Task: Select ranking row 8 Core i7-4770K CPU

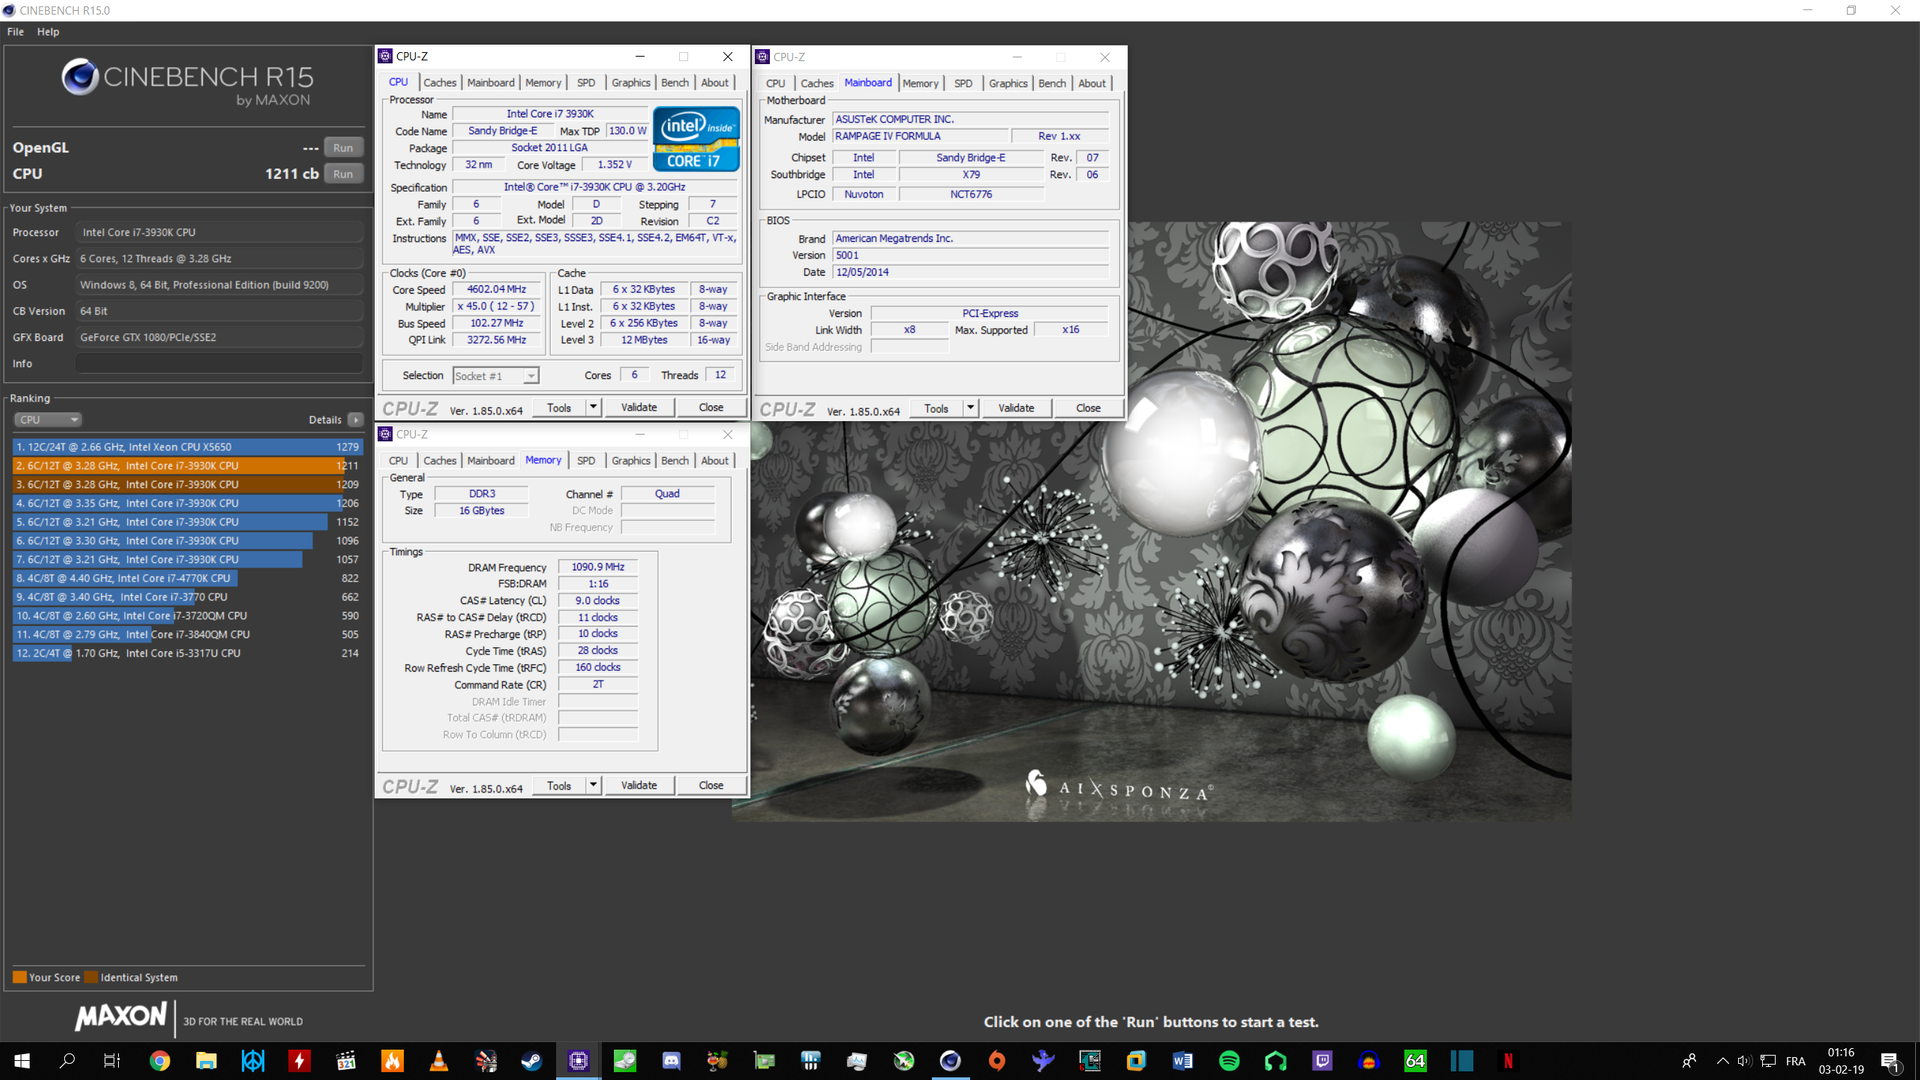Action: tap(187, 578)
